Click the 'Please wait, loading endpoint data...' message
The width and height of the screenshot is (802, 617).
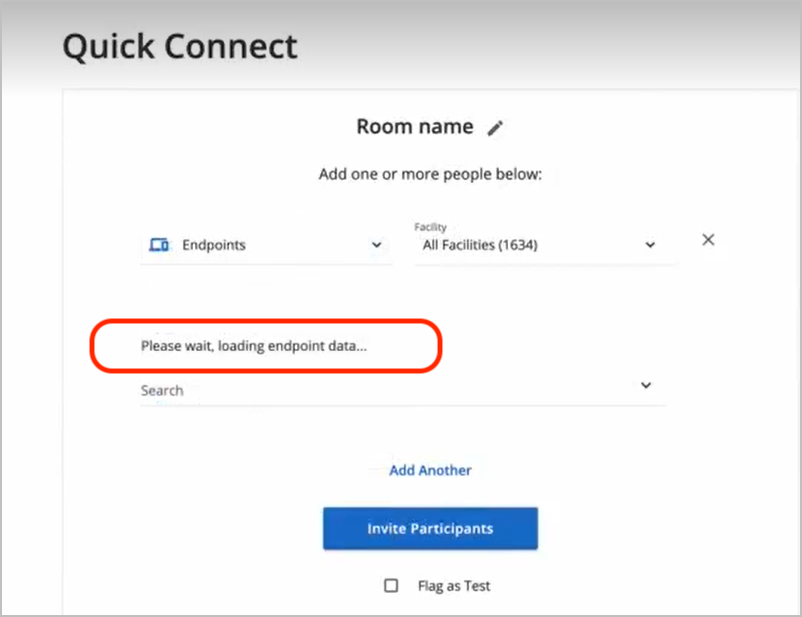tap(254, 346)
